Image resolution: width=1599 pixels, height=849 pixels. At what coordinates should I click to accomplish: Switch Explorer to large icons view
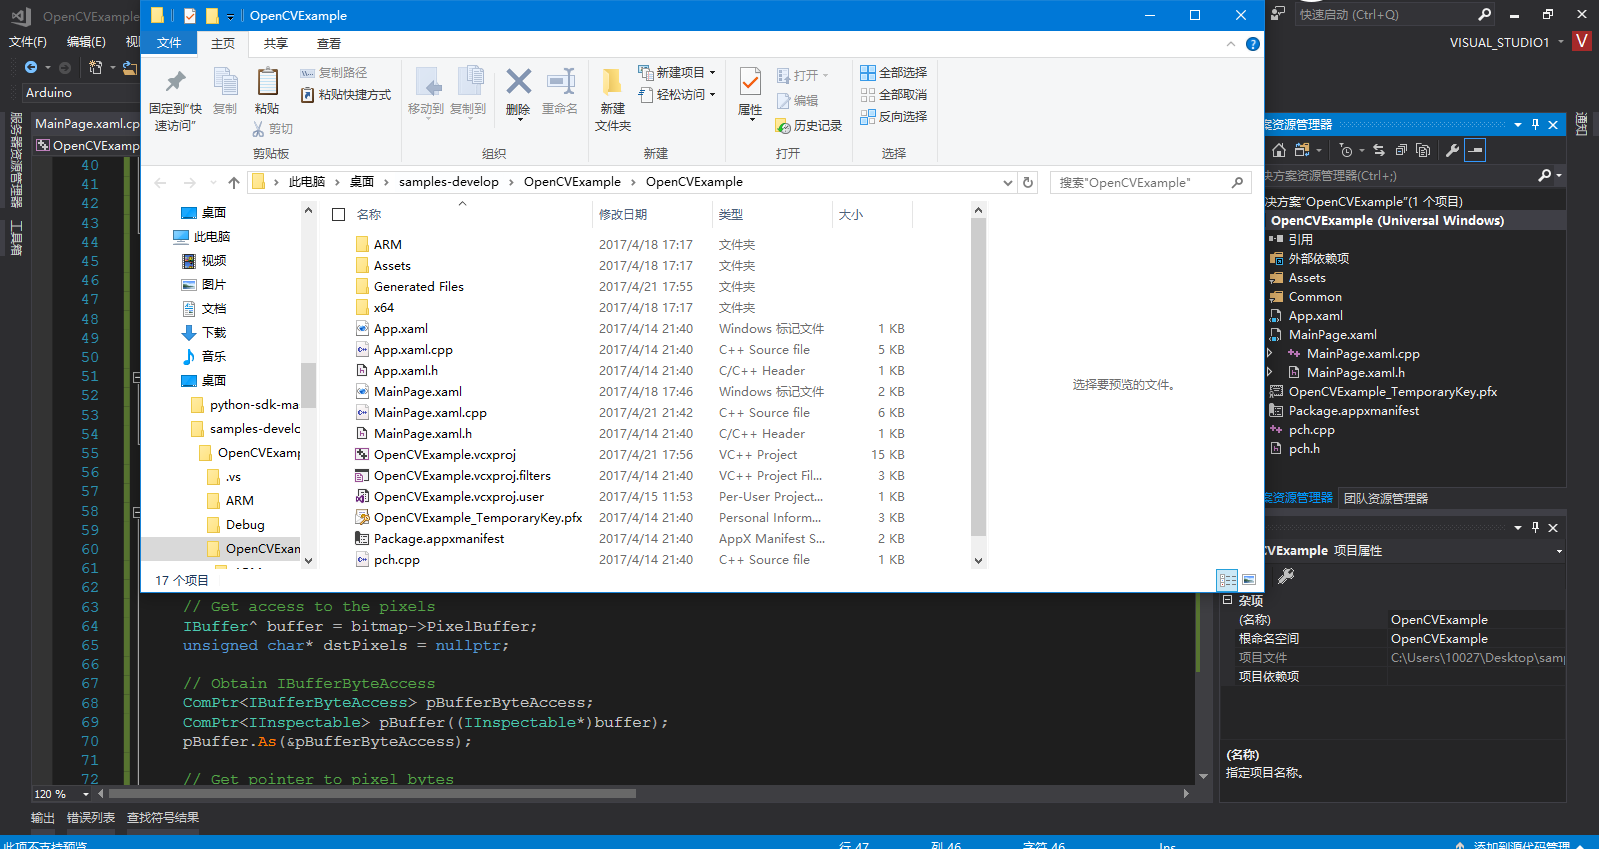(x=1249, y=580)
